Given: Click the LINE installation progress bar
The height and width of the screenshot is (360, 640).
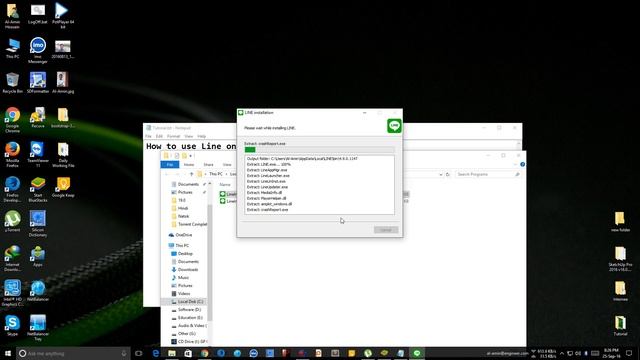Looking at the screenshot, I should [x=319, y=150].
